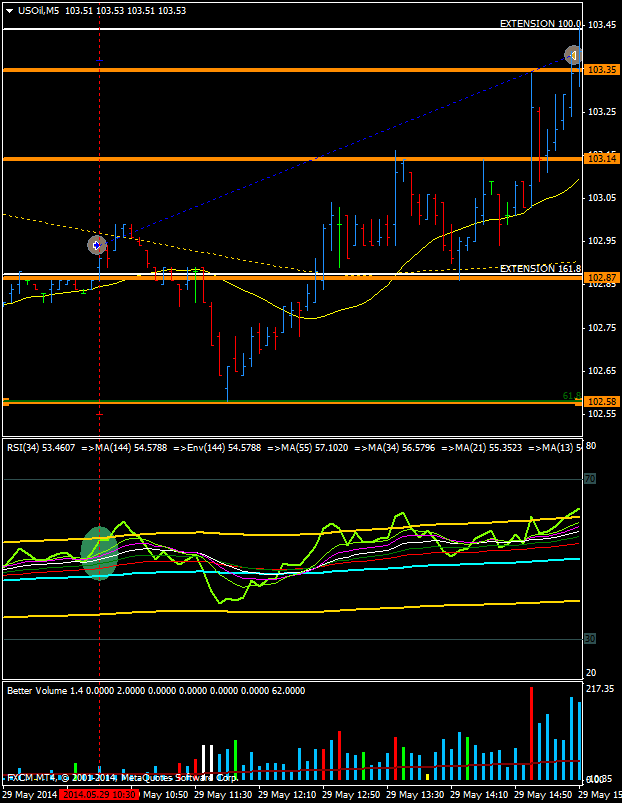
Task: Click the RSI level 70 label
Action: click(x=590, y=479)
